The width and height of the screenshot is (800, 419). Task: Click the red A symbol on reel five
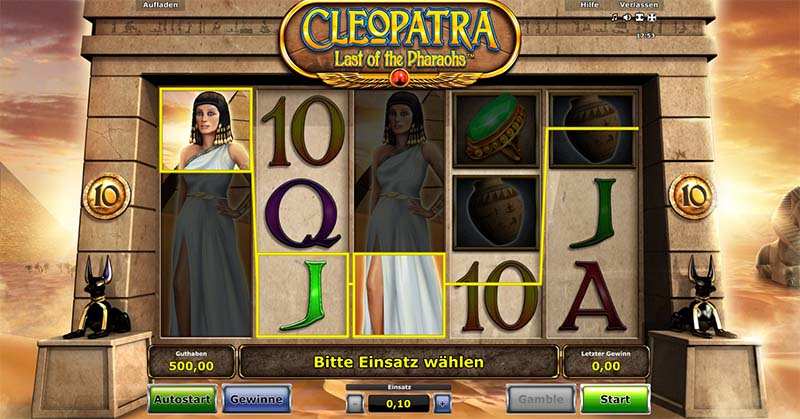point(592,296)
